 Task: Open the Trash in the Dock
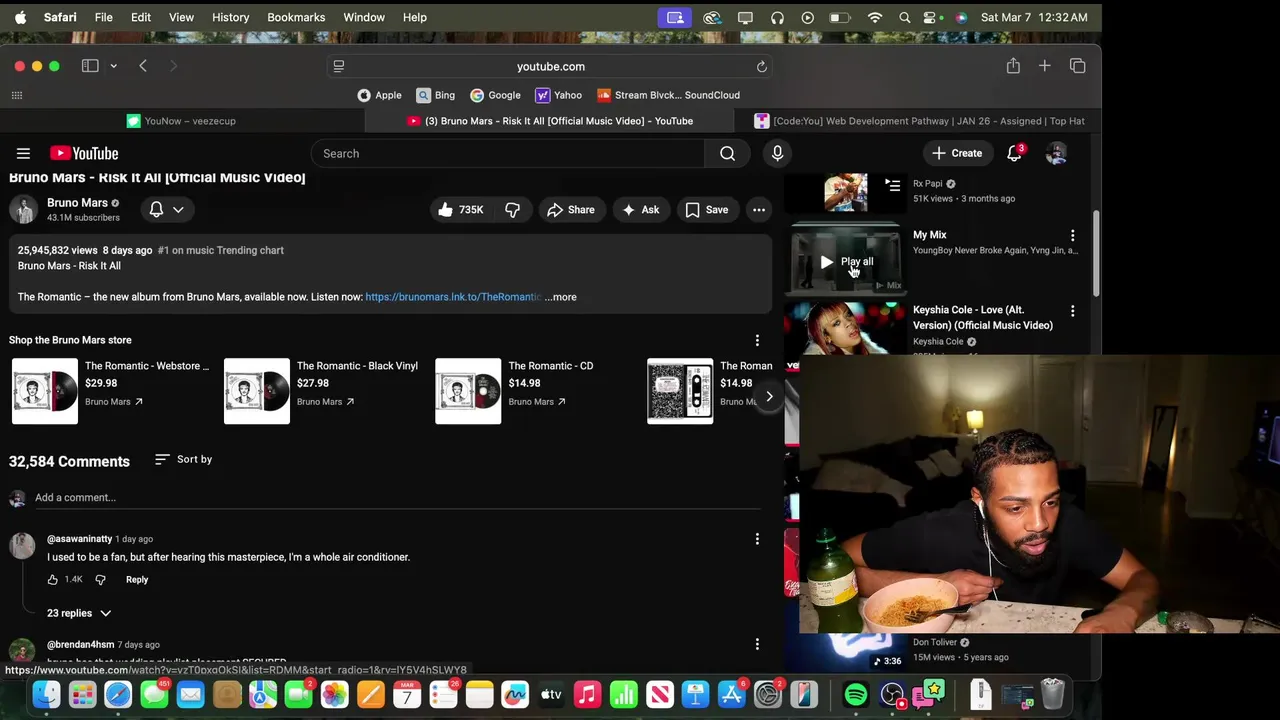pyautogui.click(x=1052, y=694)
